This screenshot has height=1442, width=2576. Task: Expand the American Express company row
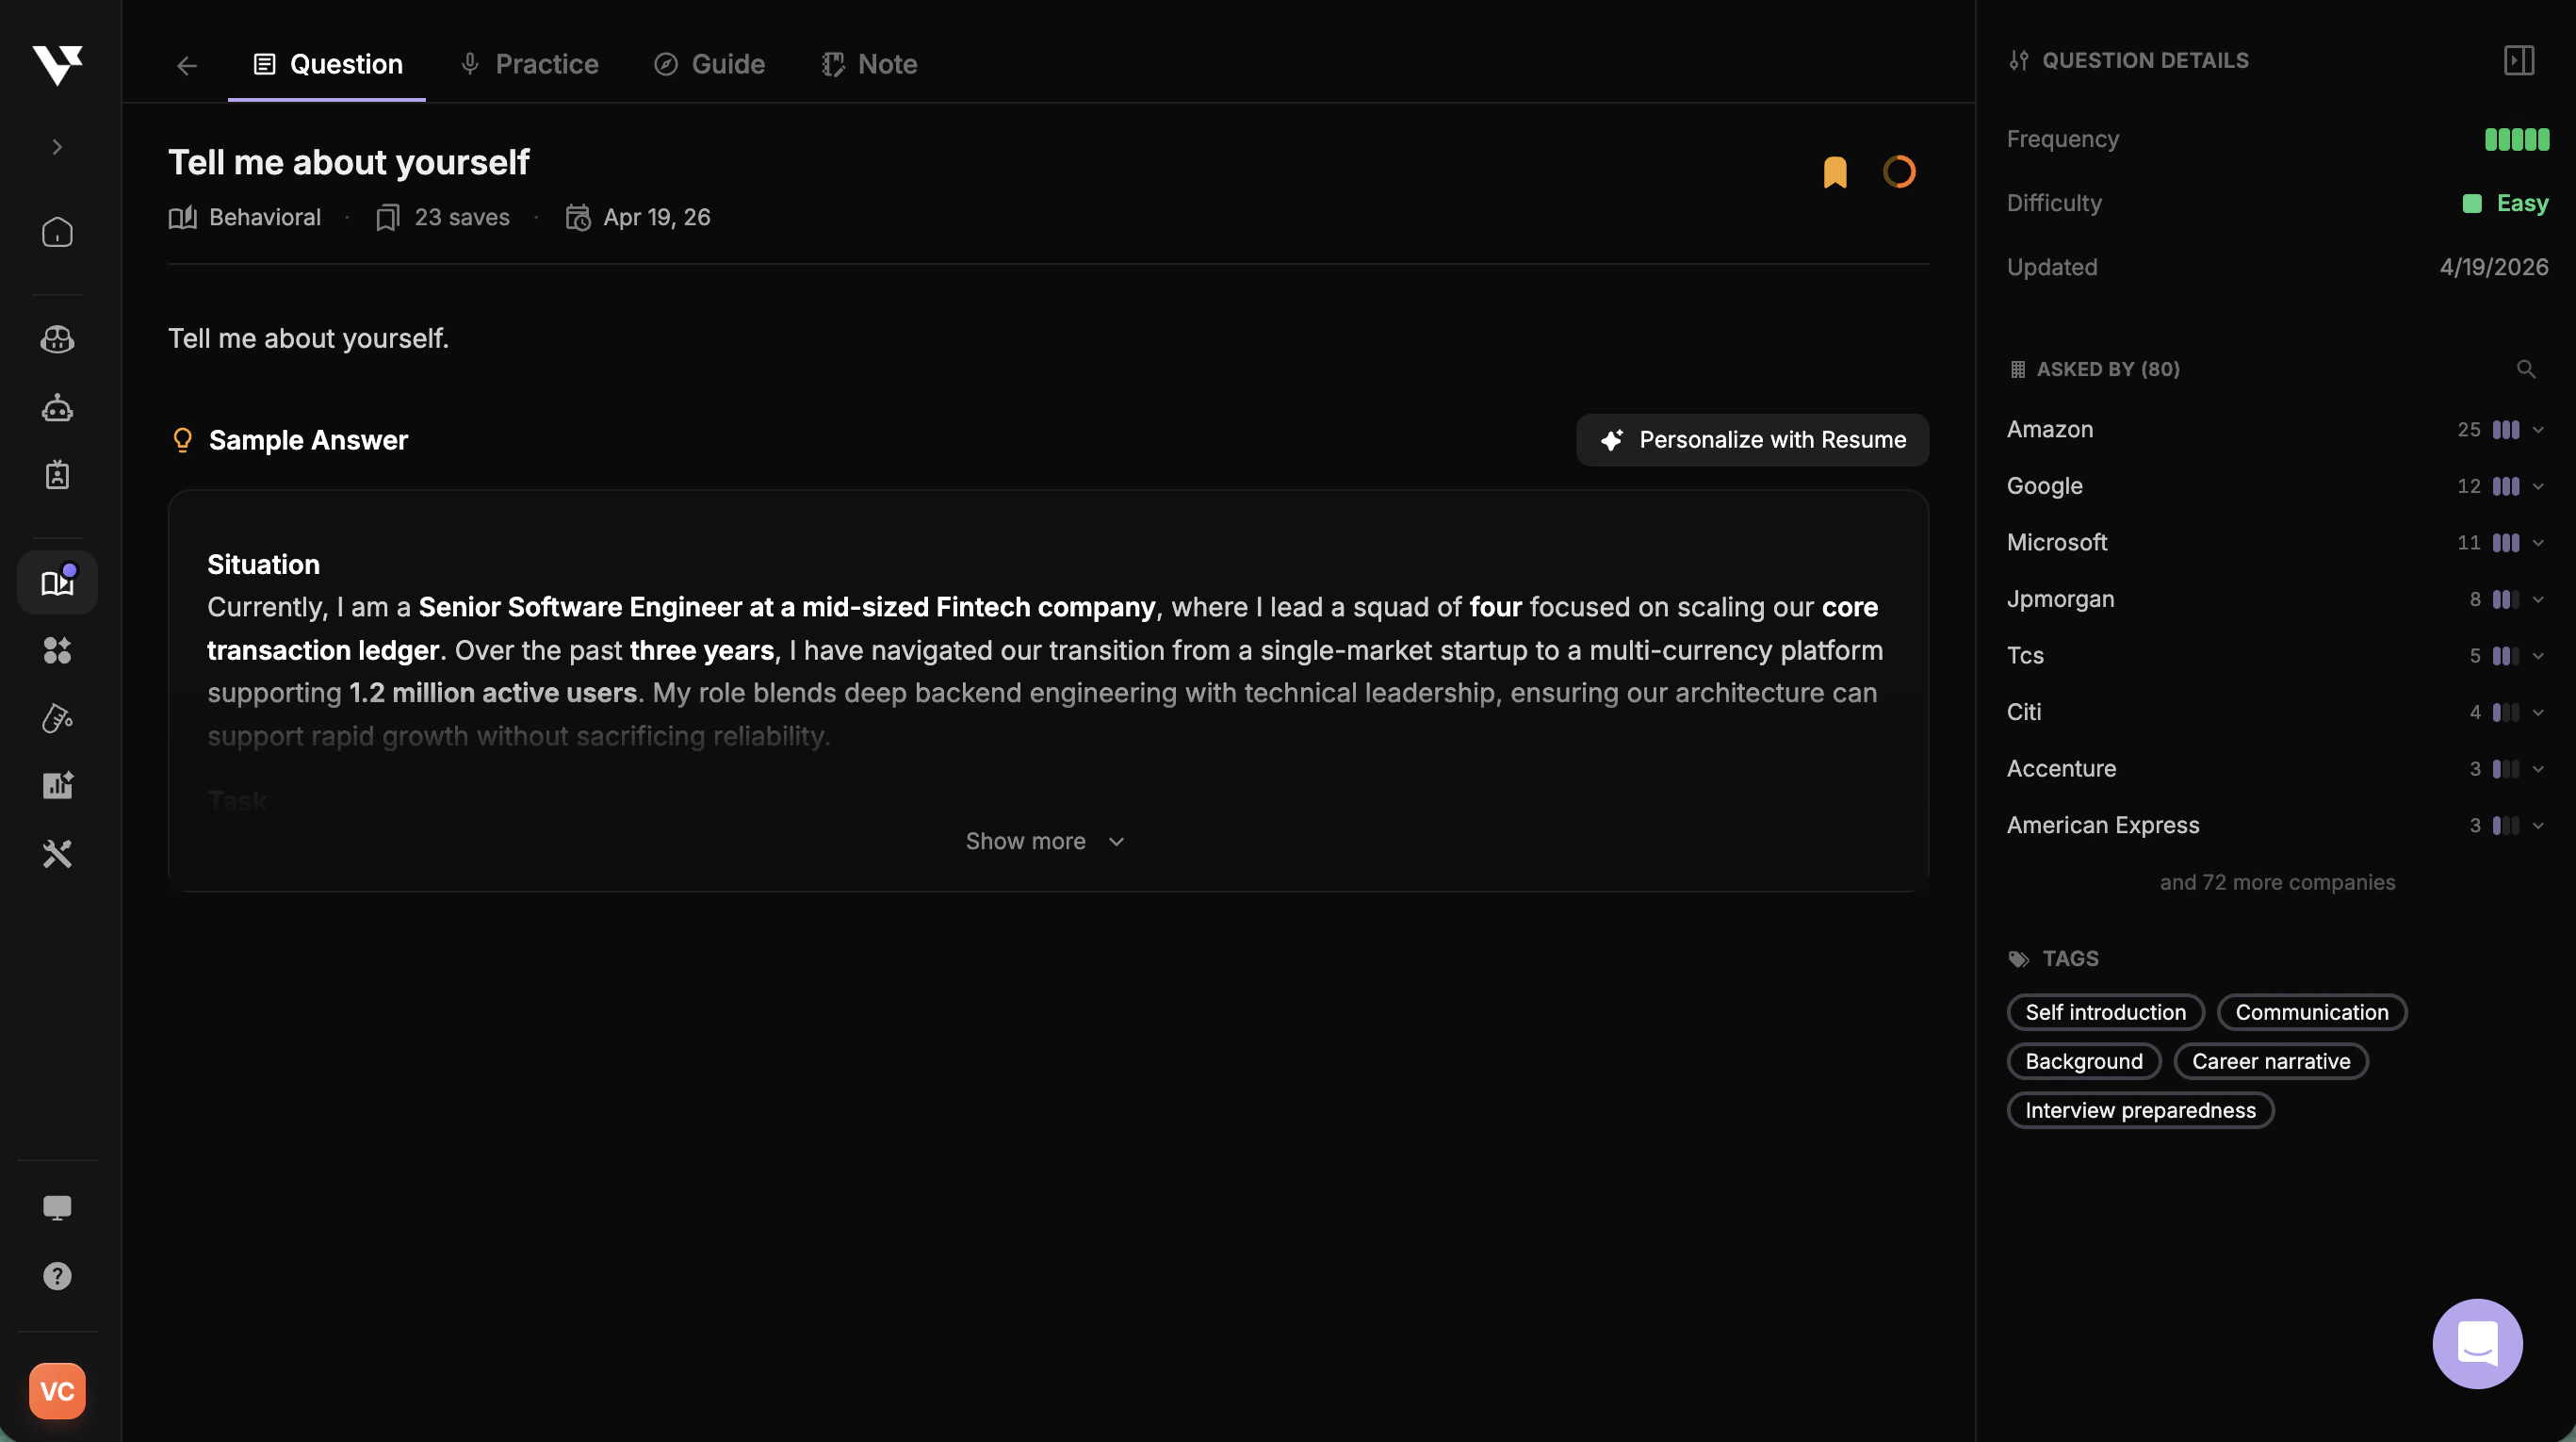pos(2538,825)
